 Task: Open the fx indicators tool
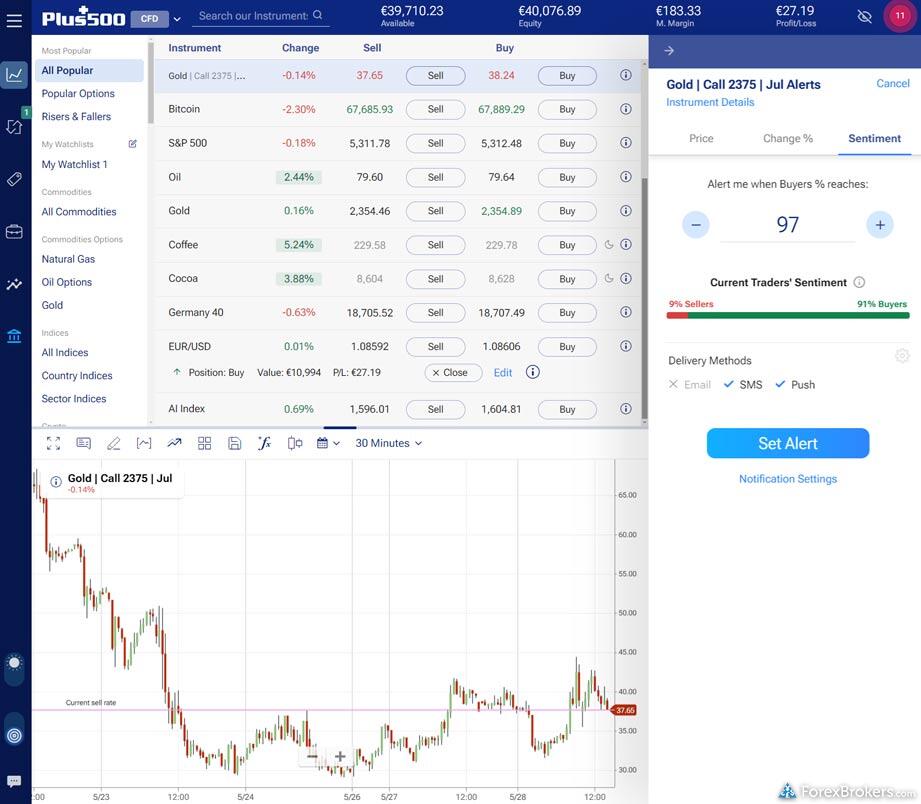point(264,443)
